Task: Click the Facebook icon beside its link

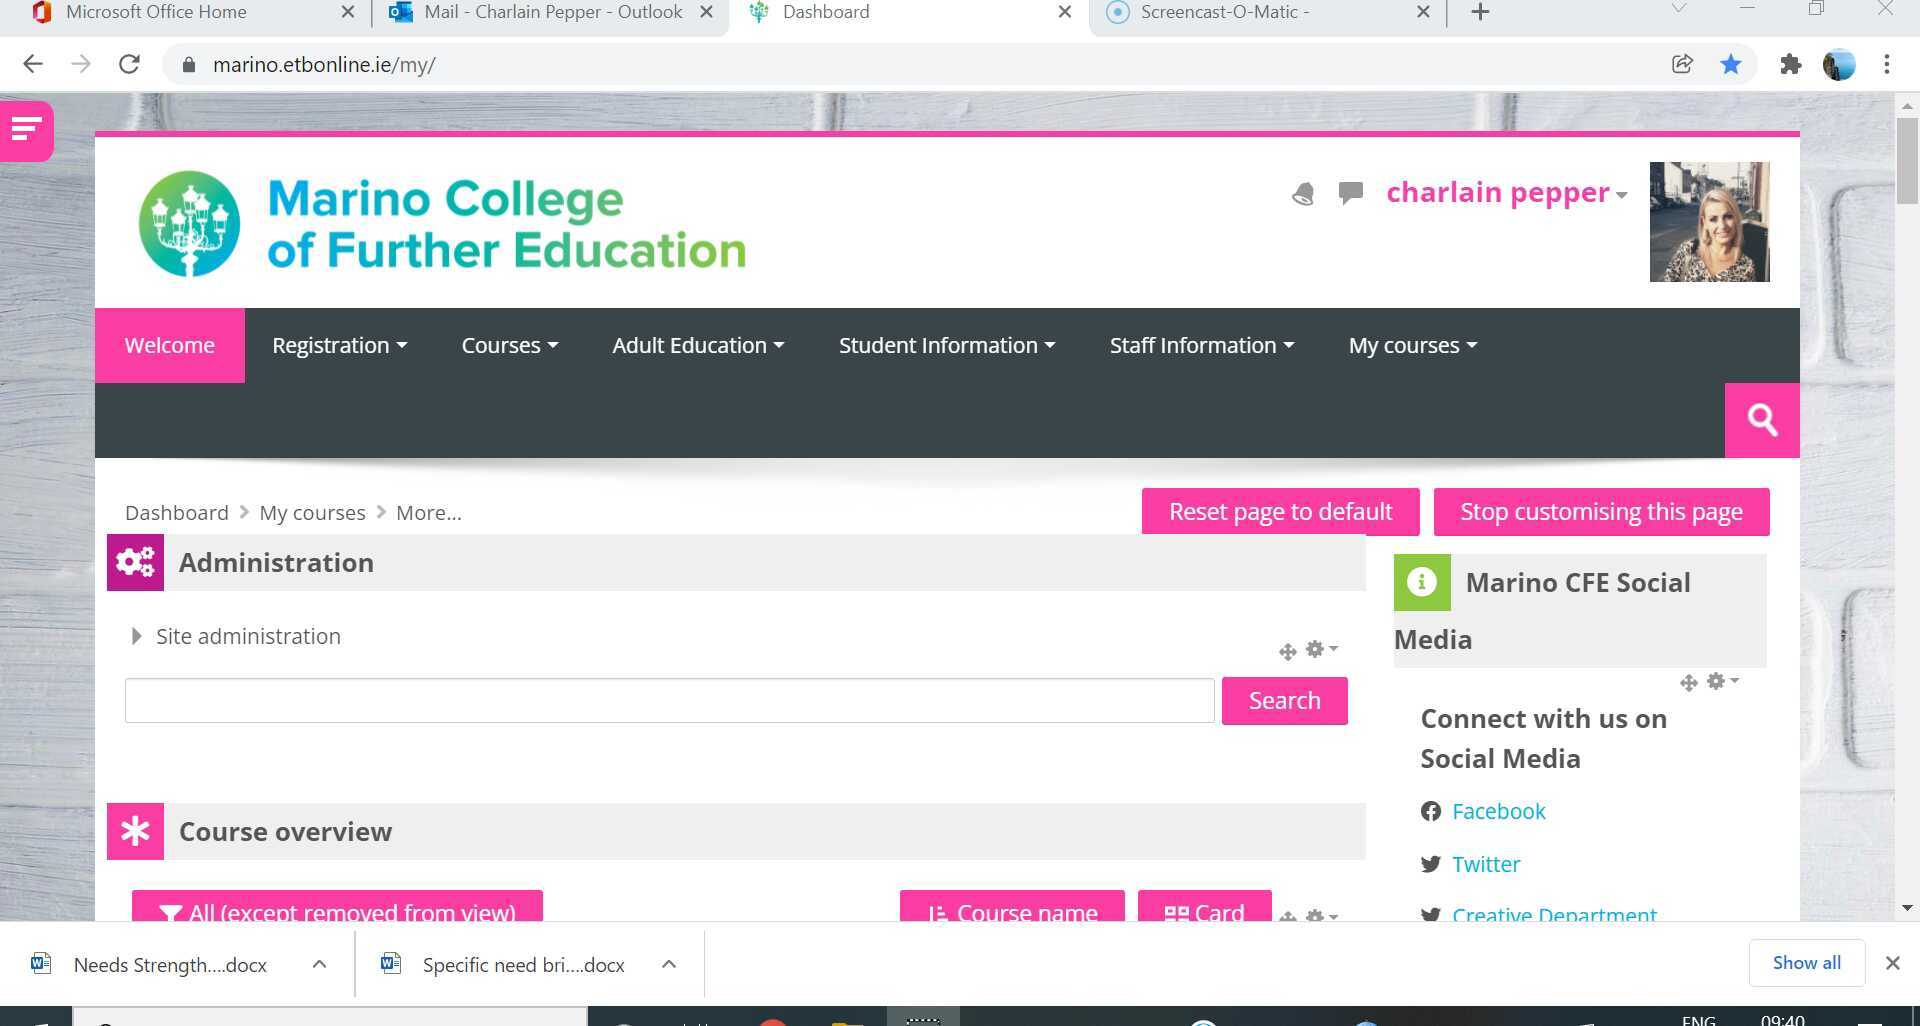Action: 1430,812
